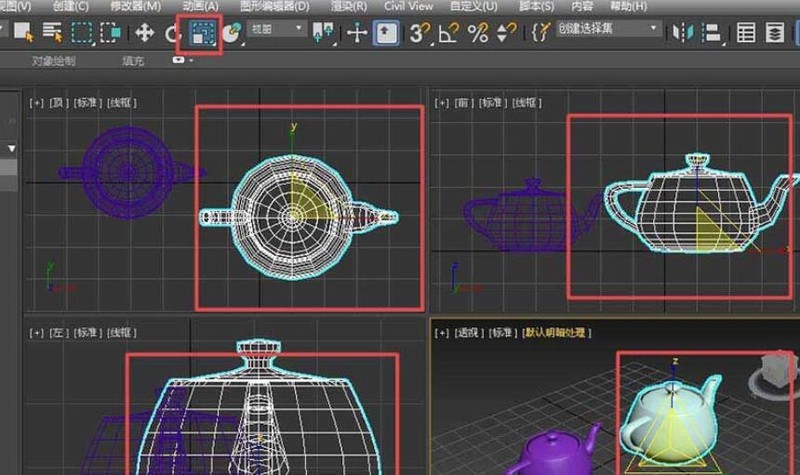Toggle Window/Crossing selection mode

[110, 33]
